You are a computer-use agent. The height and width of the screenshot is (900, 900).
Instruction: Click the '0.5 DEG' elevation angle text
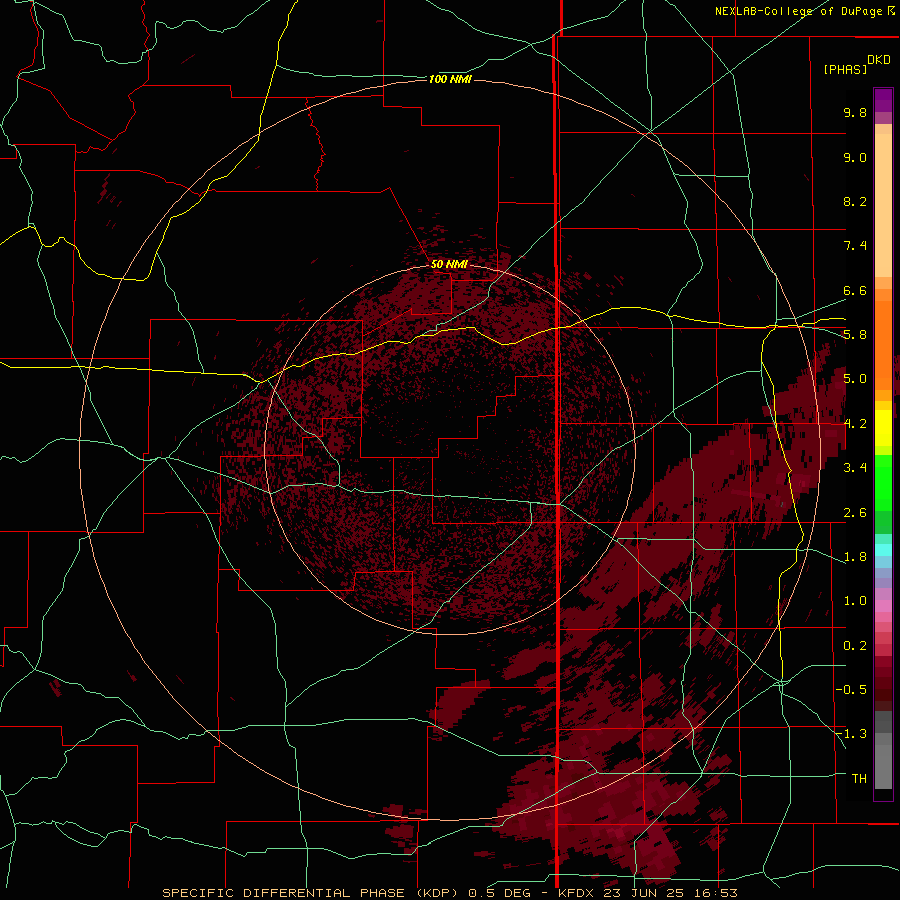click(x=500, y=893)
